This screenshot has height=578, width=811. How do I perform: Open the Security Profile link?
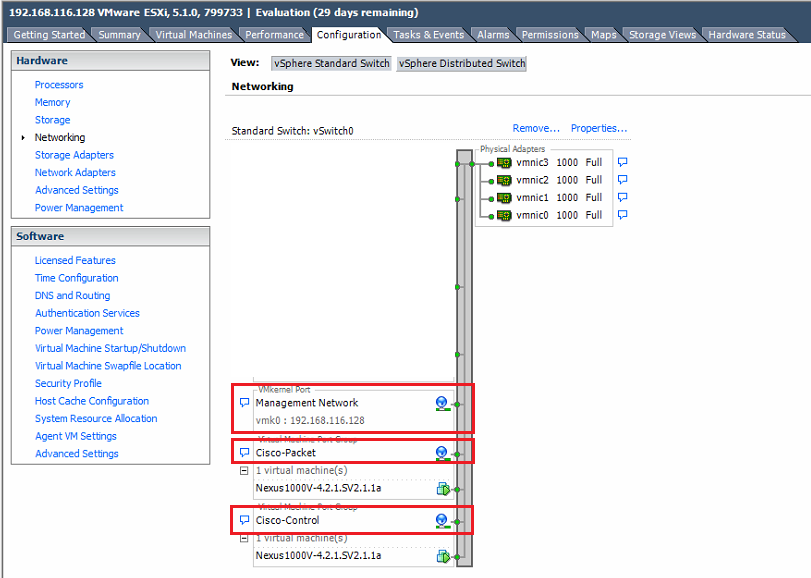click(x=68, y=384)
